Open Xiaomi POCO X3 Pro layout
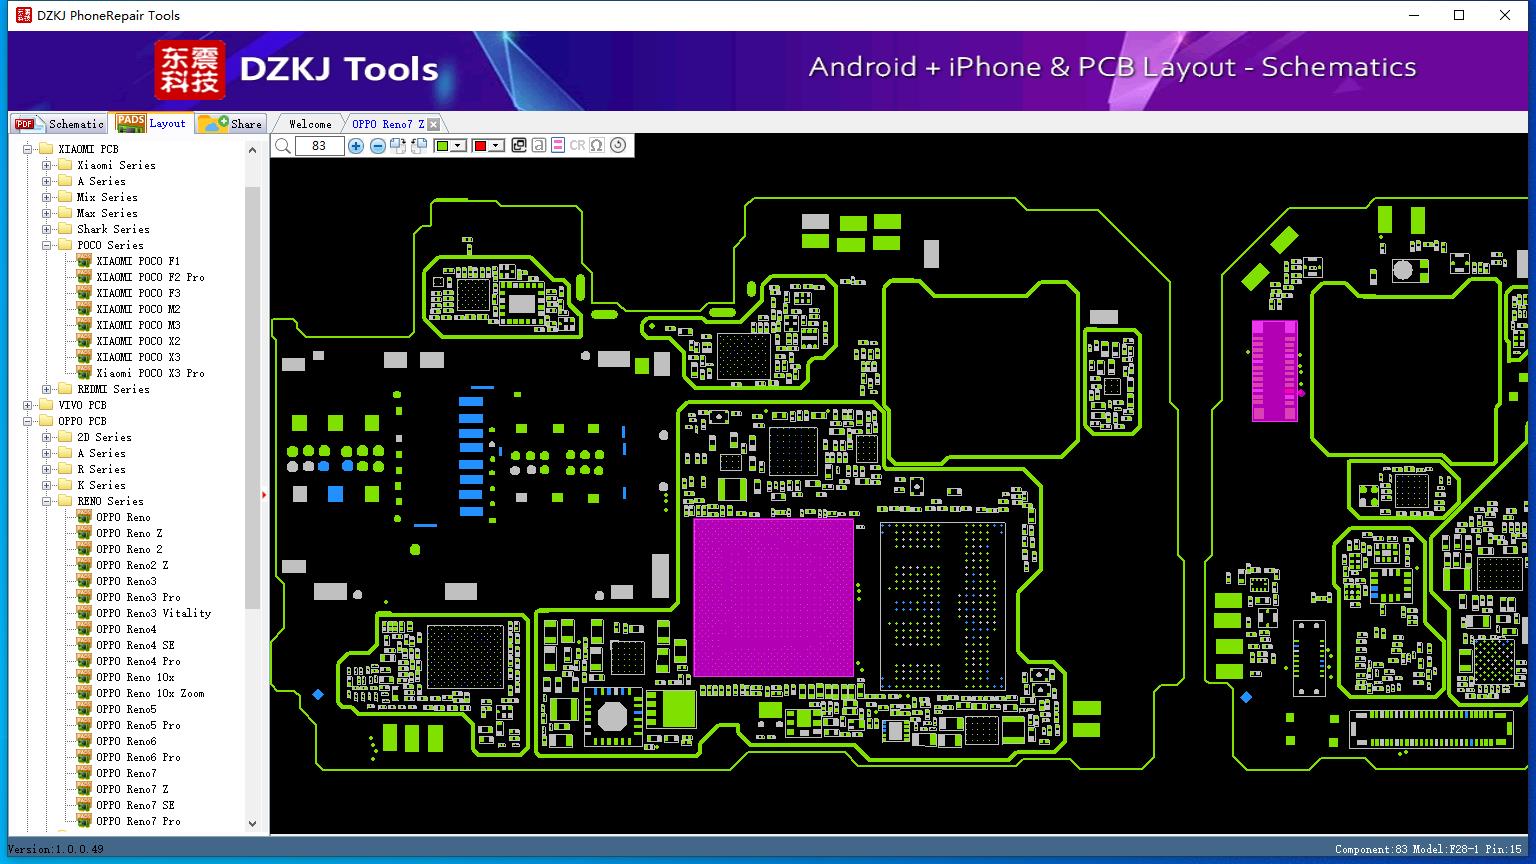The width and height of the screenshot is (1536, 864). coord(150,373)
